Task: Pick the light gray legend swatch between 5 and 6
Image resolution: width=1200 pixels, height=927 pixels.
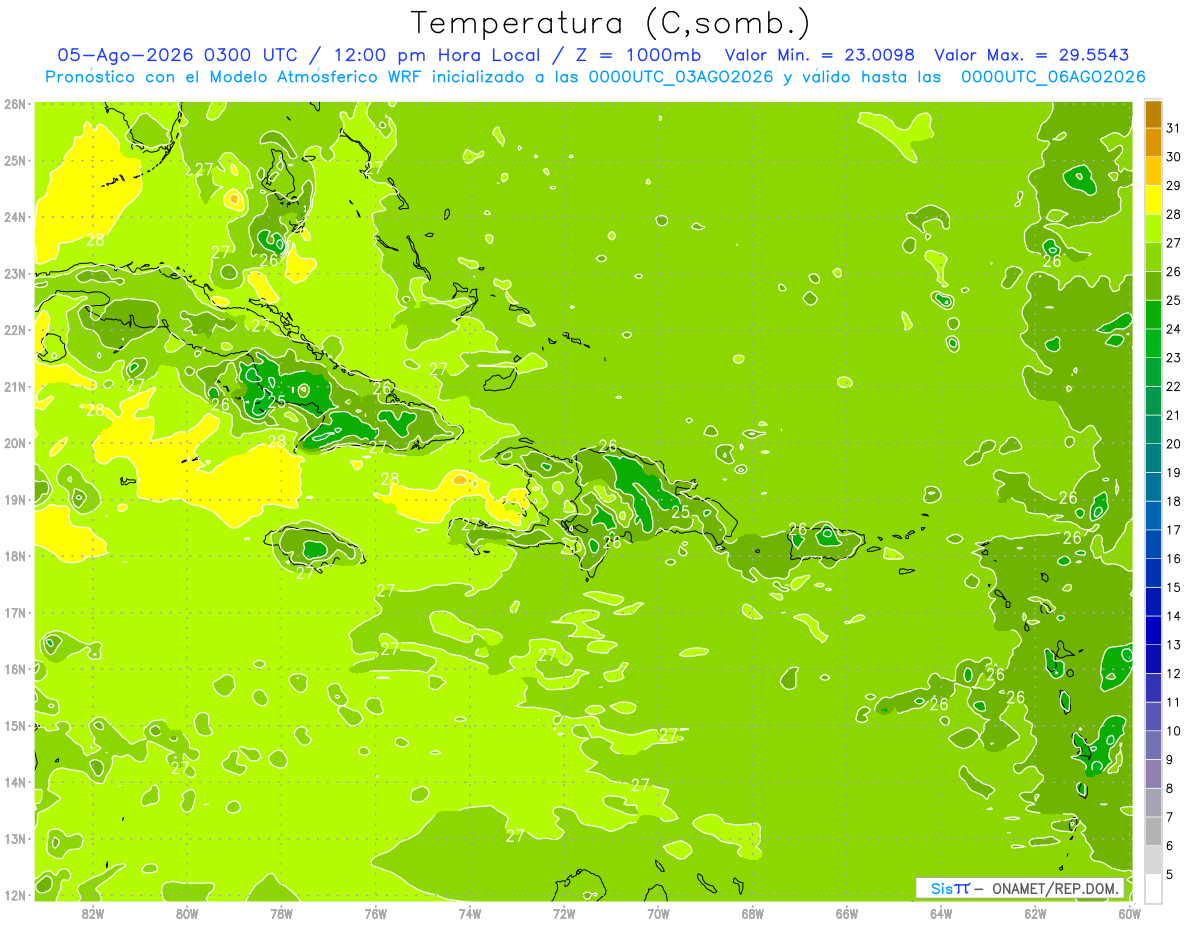Action: coord(1153,859)
